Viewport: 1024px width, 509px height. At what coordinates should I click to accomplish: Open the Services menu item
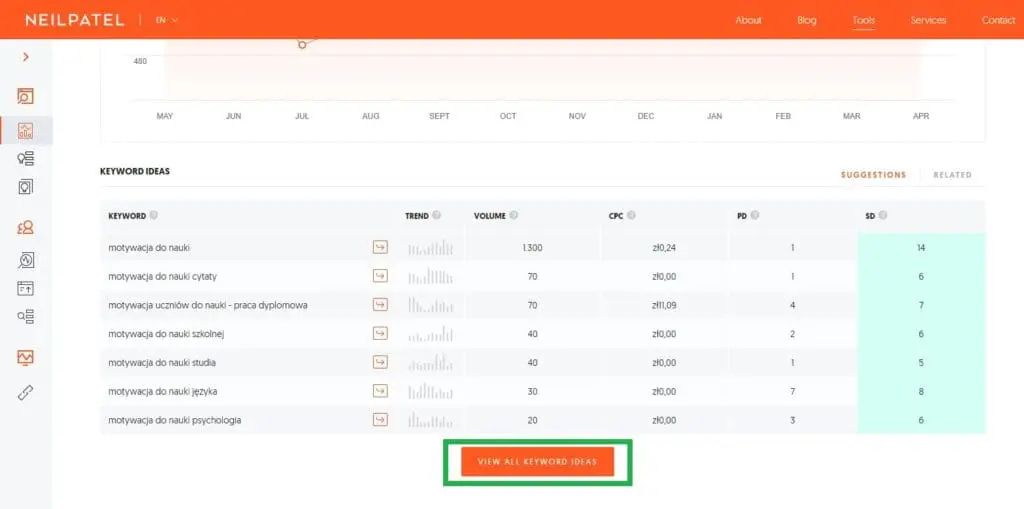[x=928, y=20]
